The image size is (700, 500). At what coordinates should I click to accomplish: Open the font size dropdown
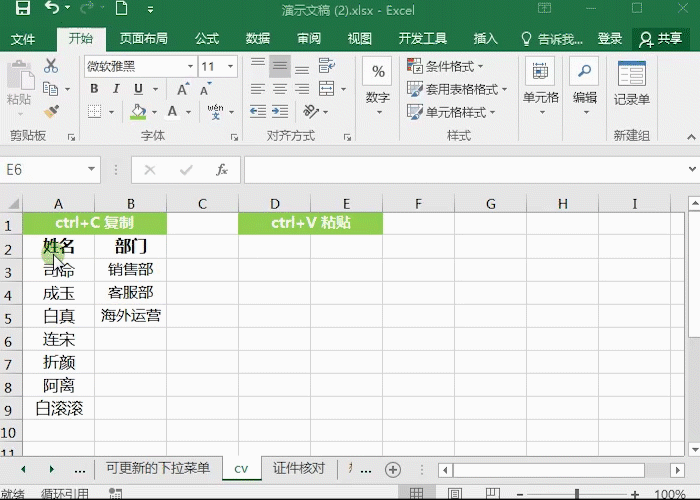(230, 67)
